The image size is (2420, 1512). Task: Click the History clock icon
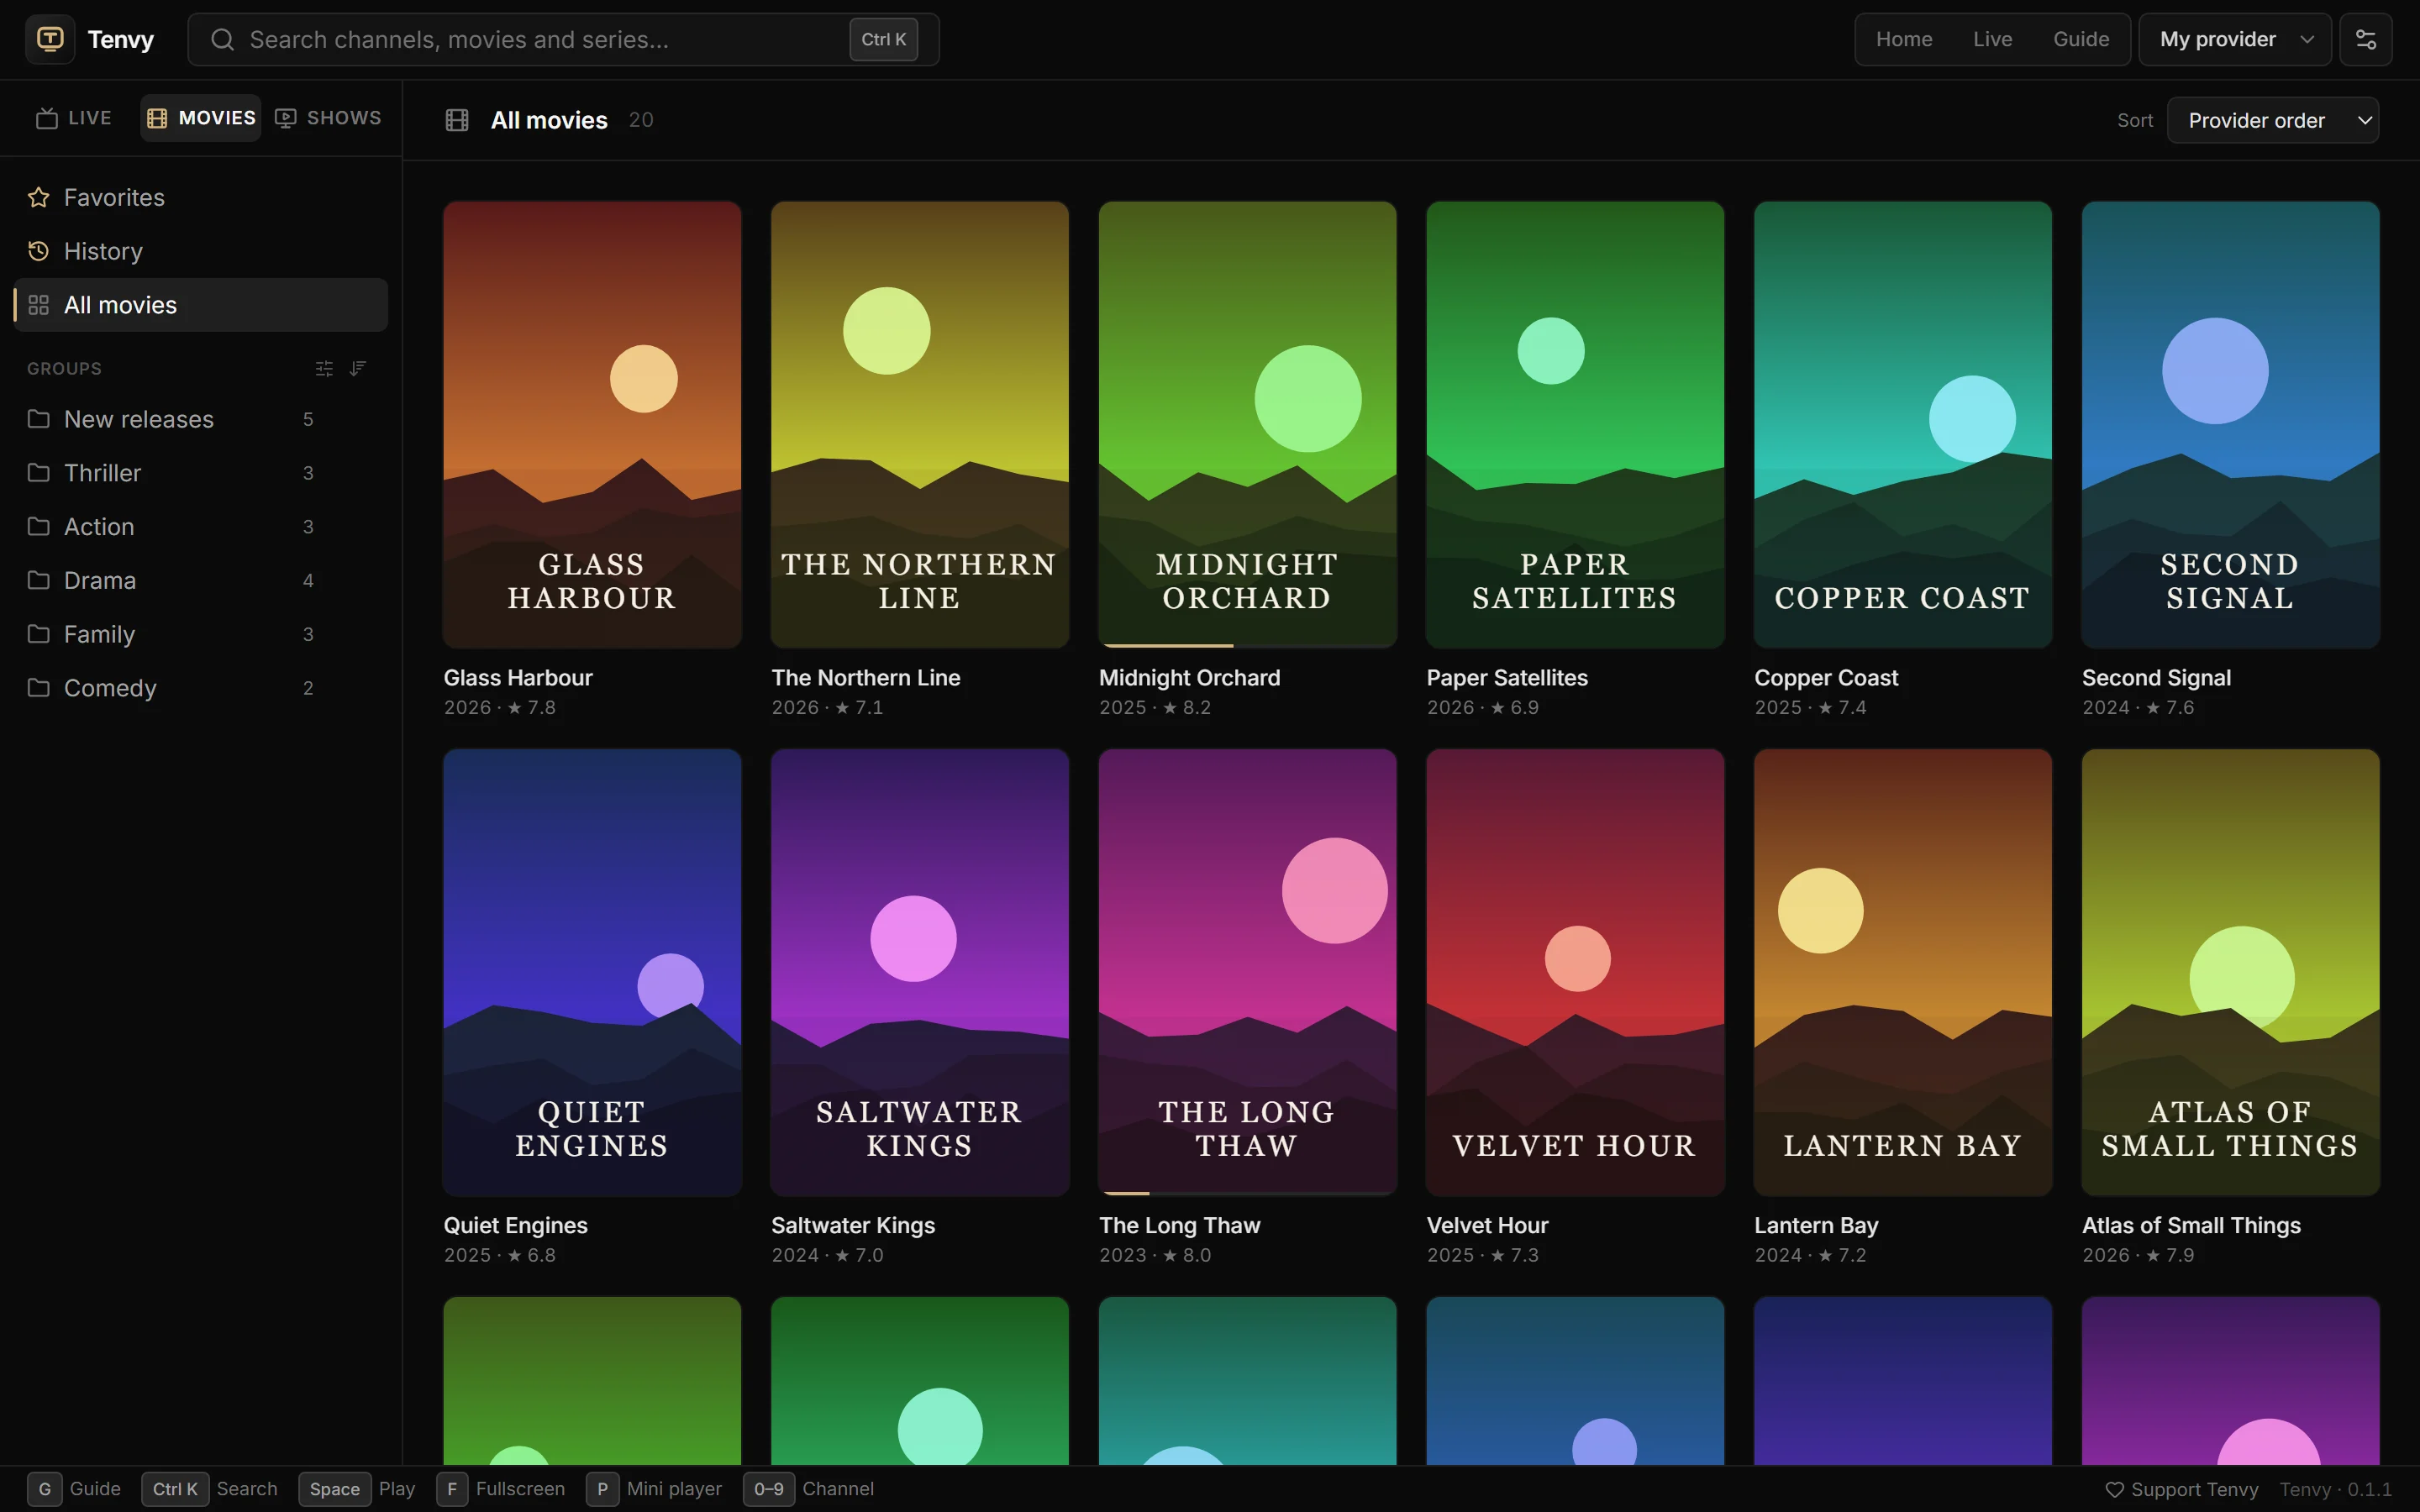click(x=38, y=251)
